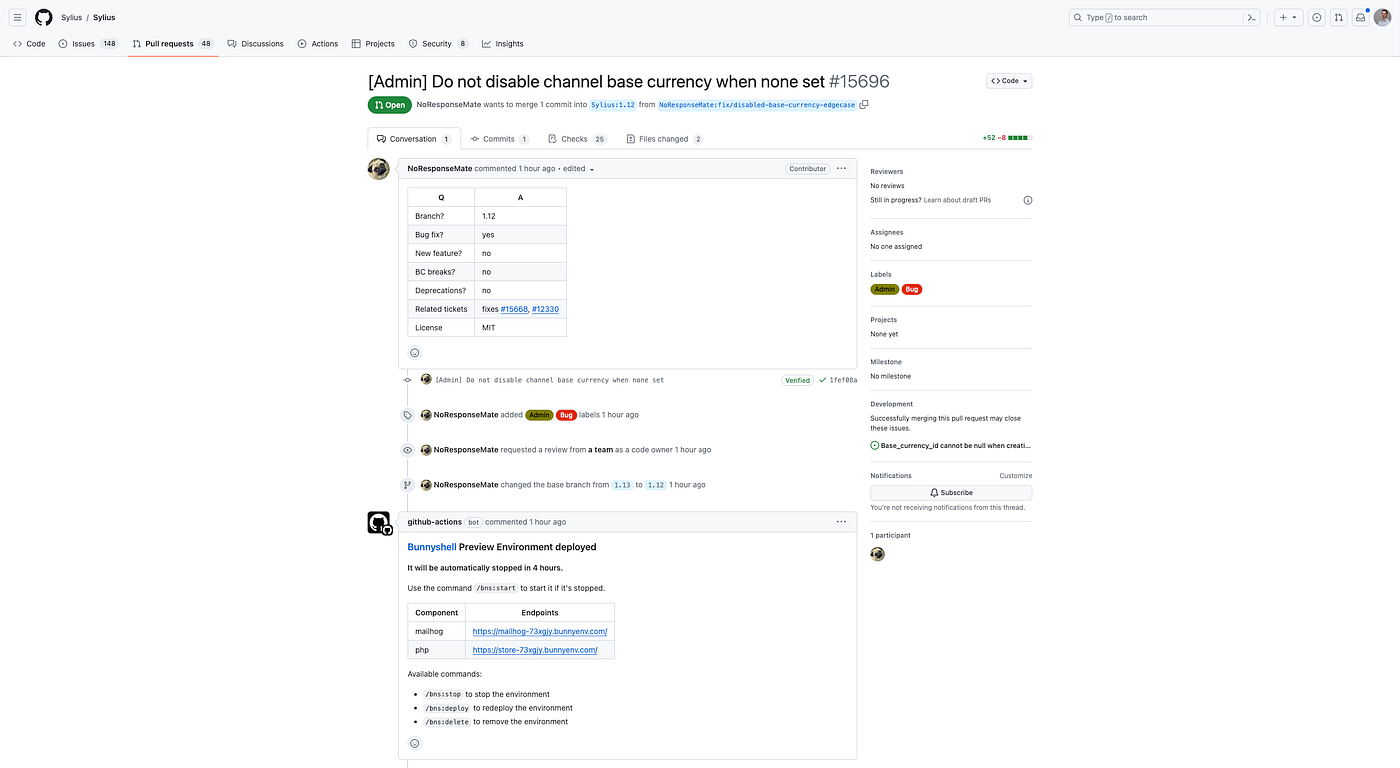Viewport: 1400px width, 768px height.
Task: Click NoResponseMate author name in comment header
Action: coord(439,169)
